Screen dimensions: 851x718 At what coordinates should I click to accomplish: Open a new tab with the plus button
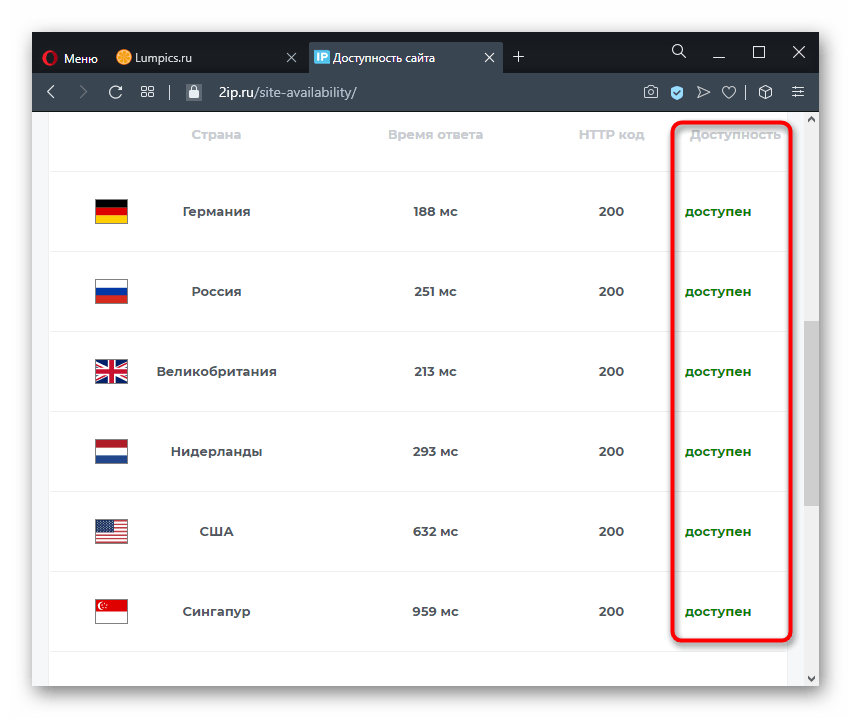pos(518,56)
